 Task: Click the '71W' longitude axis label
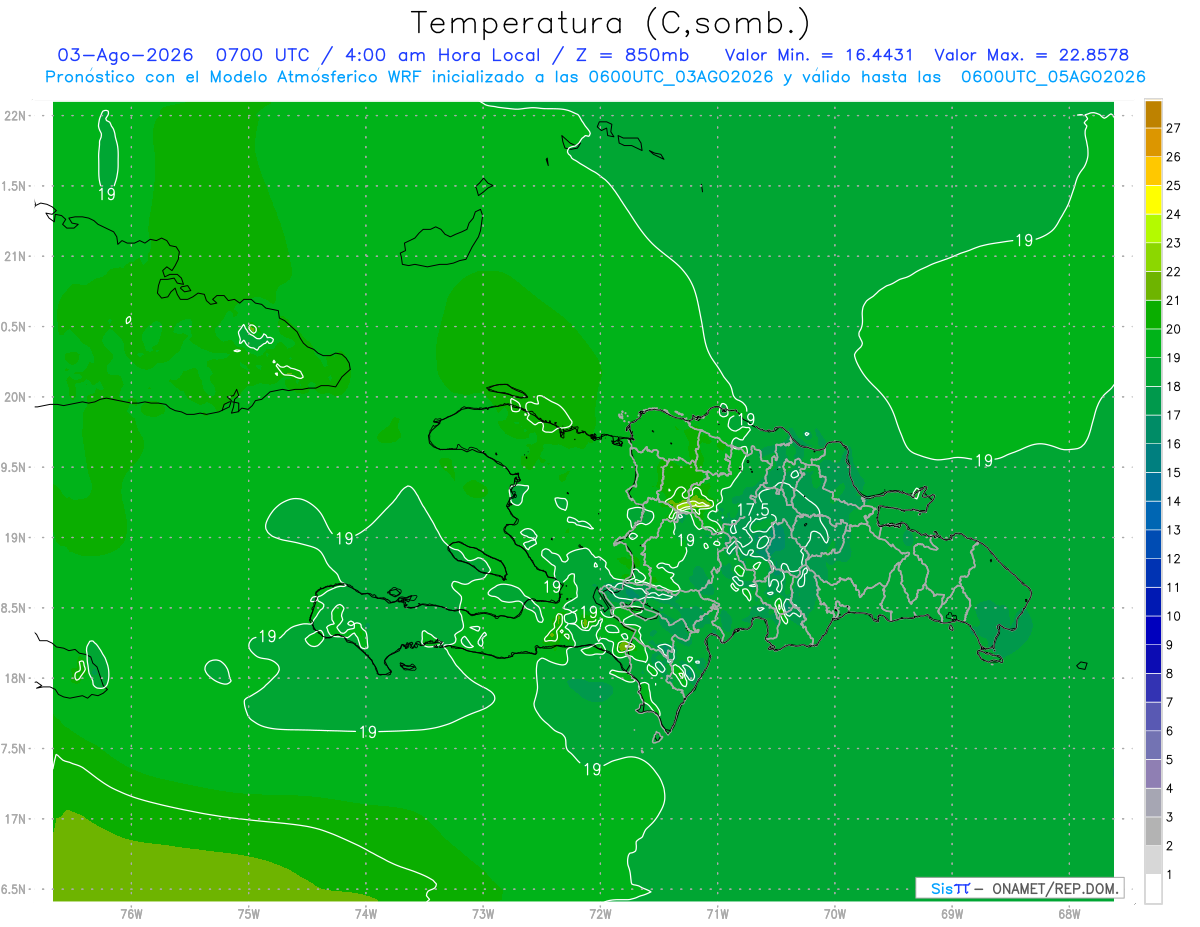click(x=717, y=913)
